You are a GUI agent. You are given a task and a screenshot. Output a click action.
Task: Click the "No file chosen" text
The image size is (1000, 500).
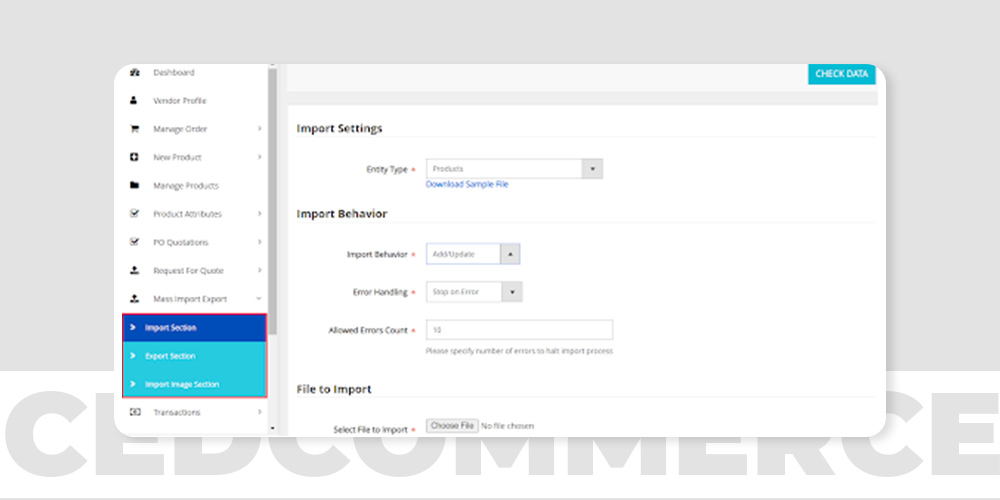click(508, 426)
